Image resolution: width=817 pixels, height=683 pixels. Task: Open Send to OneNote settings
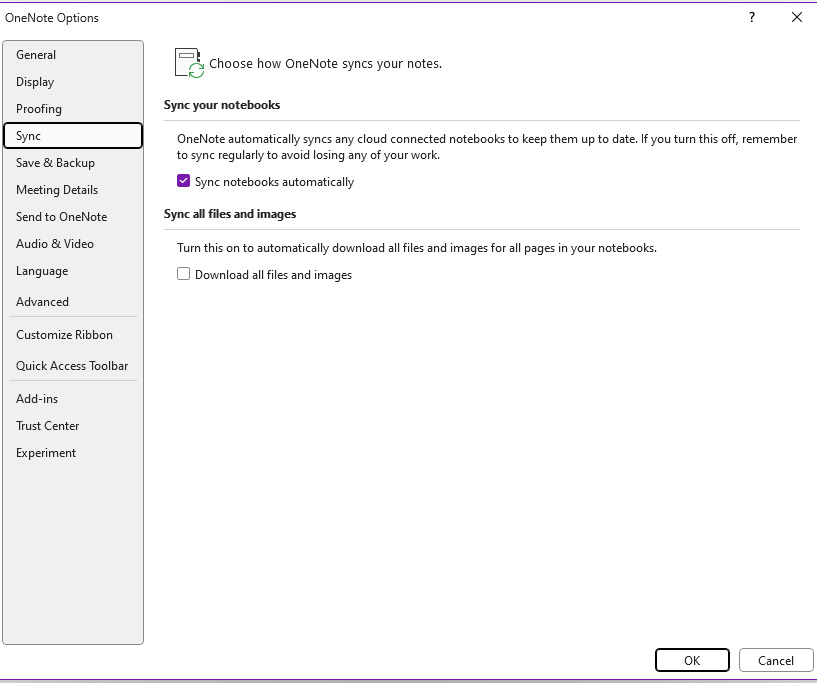click(72, 217)
